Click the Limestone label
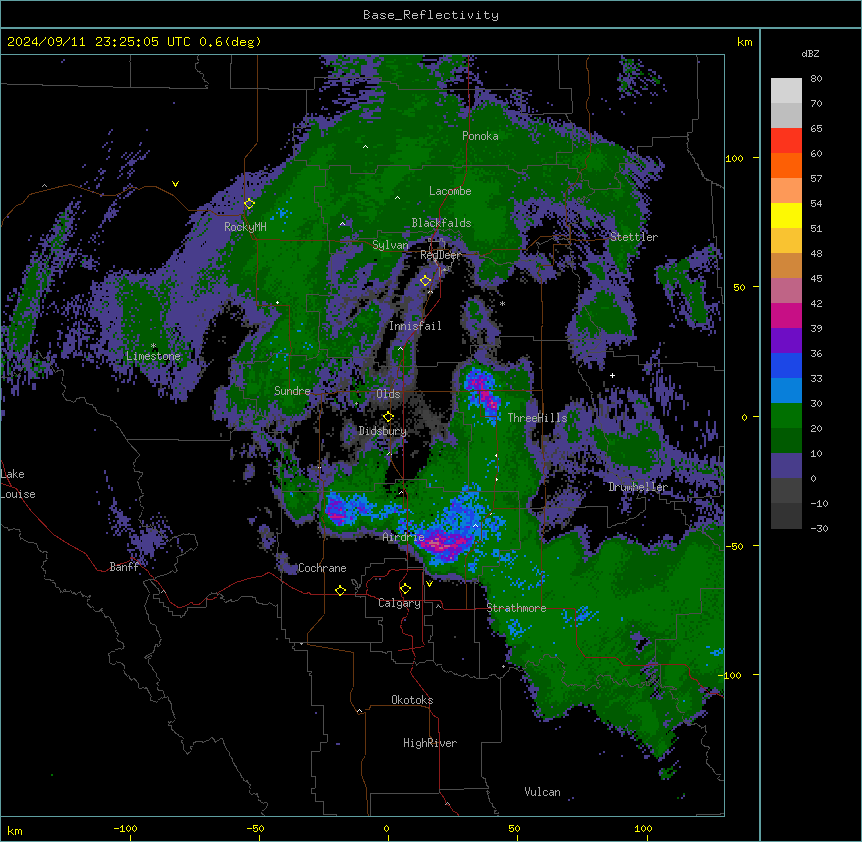Viewport: 862px width, 842px height. pos(153,356)
